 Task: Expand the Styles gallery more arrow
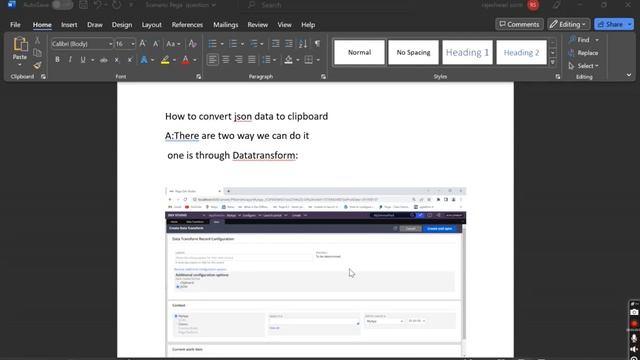coord(553,62)
